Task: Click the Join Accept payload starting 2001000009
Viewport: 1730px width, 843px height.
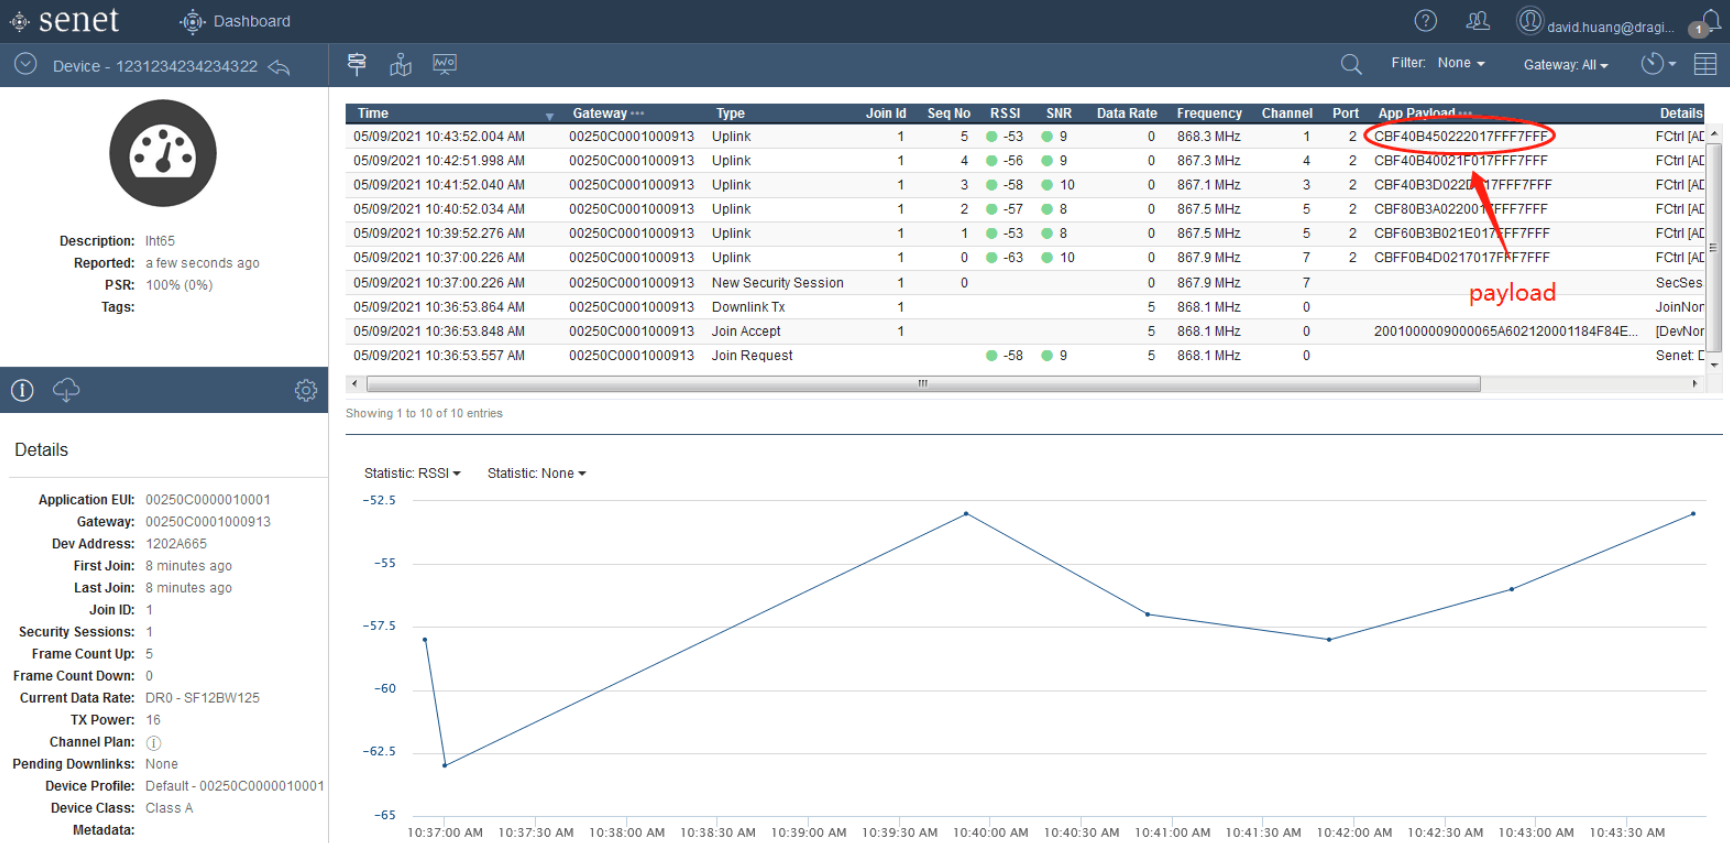Action: 1506,331
